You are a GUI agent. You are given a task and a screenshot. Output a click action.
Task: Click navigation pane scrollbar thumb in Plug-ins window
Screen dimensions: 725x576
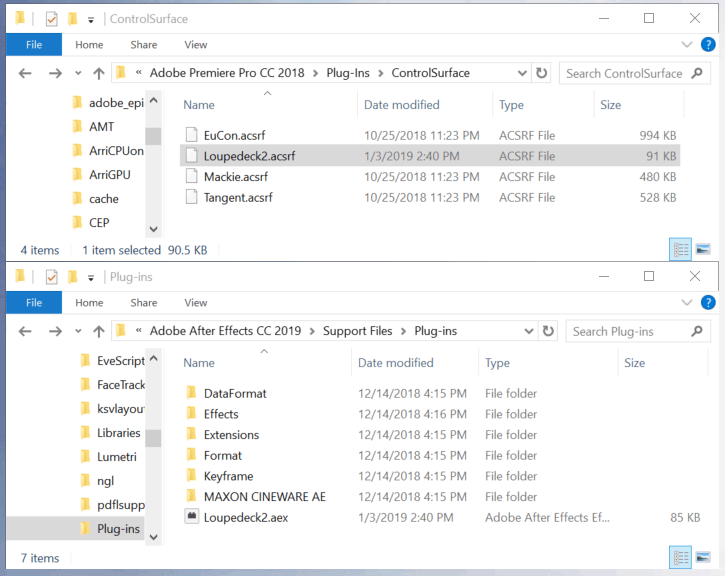click(153, 438)
